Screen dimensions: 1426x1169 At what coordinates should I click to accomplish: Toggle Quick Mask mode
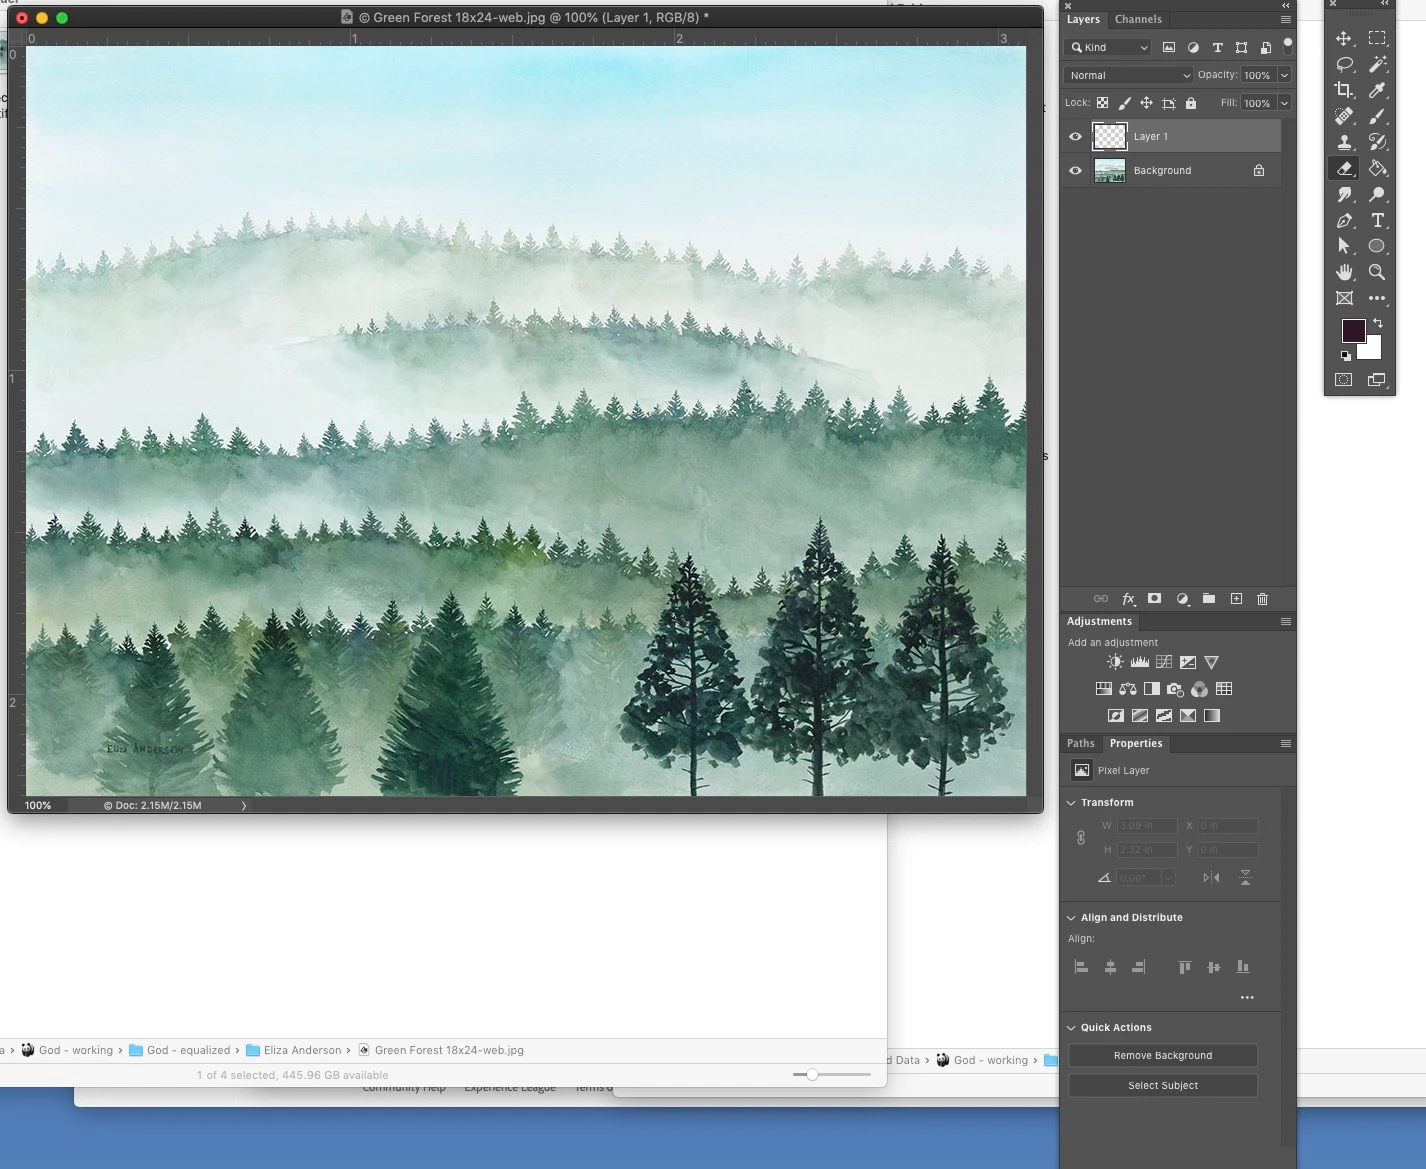1344,380
